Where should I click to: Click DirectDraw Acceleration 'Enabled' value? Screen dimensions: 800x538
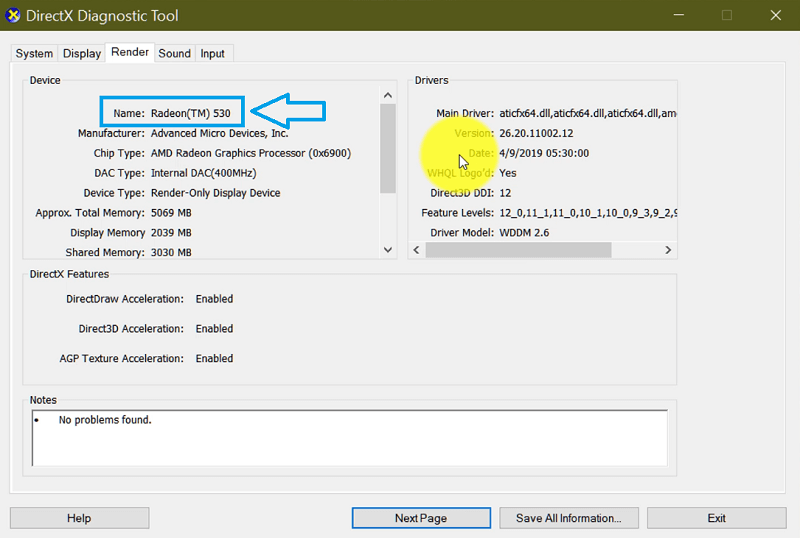(x=214, y=299)
